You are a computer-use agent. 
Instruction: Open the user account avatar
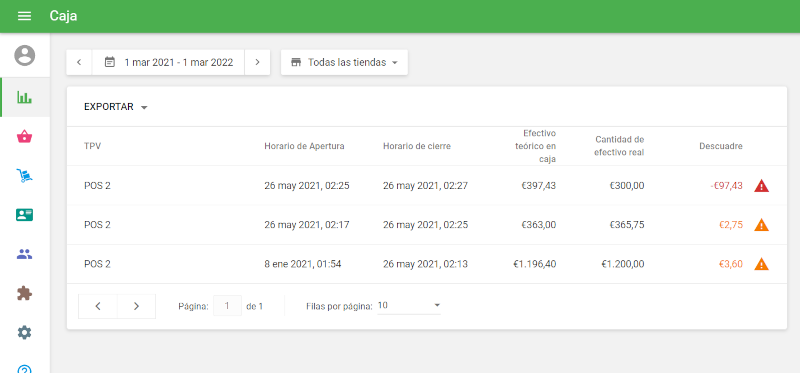click(24, 55)
